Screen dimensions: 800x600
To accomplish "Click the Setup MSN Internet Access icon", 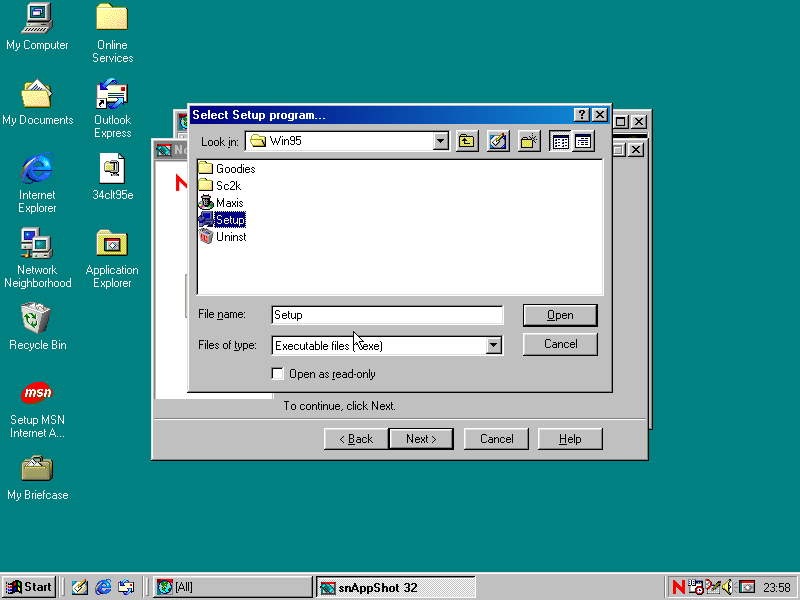I will click(37, 409).
